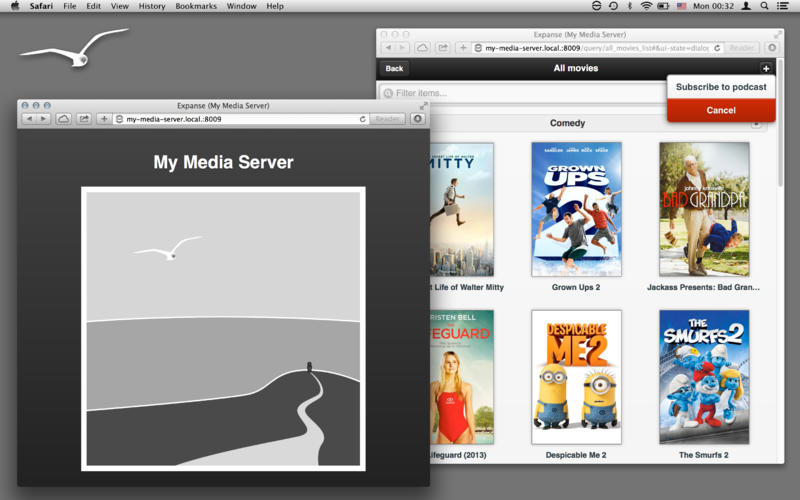Click the My Media Server heading
Image resolution: width=800 pixels, height=500 pixels.
click(x=223, y=162)
